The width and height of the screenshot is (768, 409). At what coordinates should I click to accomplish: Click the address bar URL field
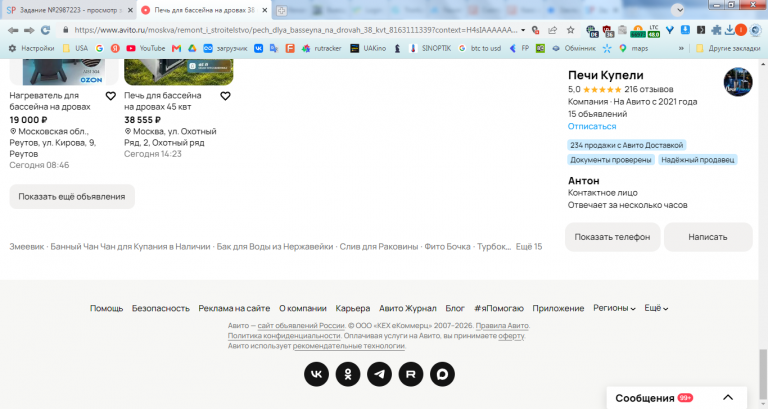pyautogui.click(x=295, y=30)
